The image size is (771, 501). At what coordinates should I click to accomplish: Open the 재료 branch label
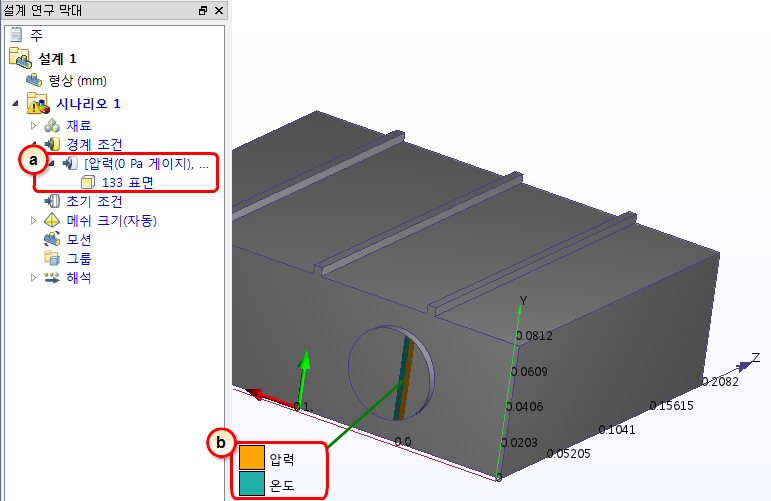pyautogui.click(x=79, y=125)
